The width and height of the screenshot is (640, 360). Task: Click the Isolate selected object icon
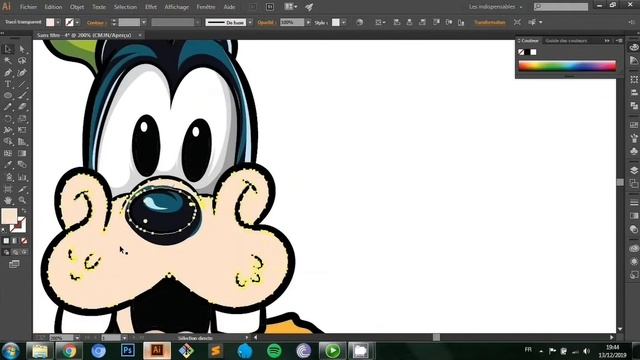click(x=517, y=22)
